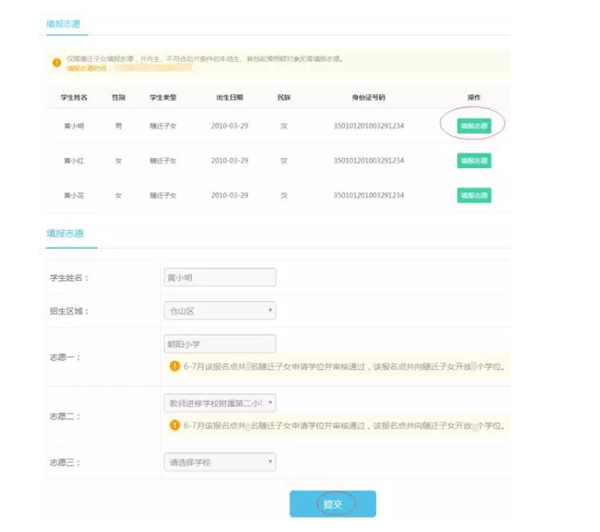600x532 pixels.
Task: Click ID number in 黄小明 row
Action: pos(368,126)
